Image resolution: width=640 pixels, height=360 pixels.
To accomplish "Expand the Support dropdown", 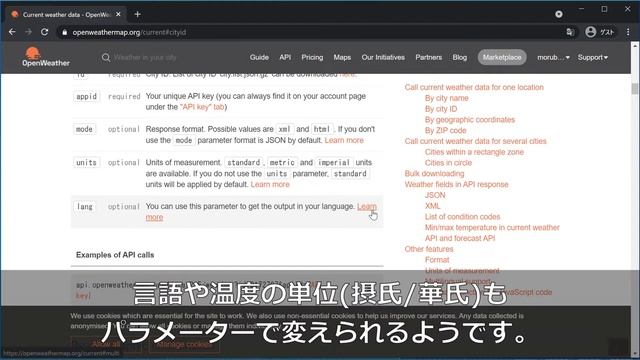I will [593, 58].
